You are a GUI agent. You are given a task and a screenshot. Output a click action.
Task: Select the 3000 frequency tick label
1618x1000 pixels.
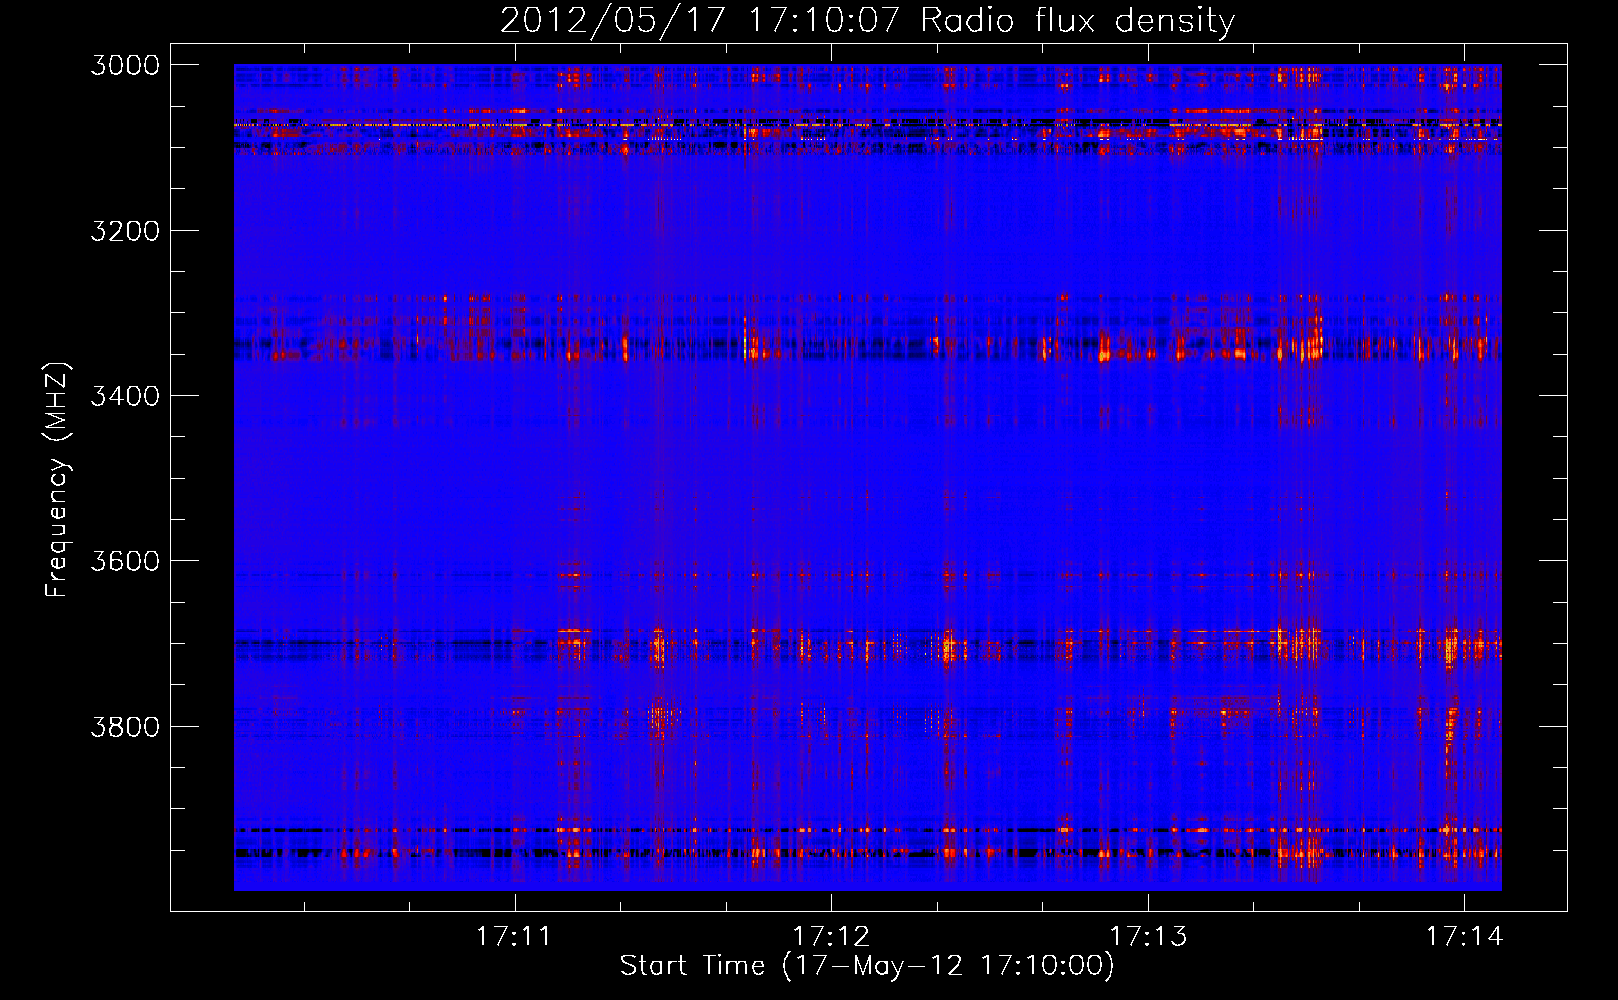(x=125, y=65)
